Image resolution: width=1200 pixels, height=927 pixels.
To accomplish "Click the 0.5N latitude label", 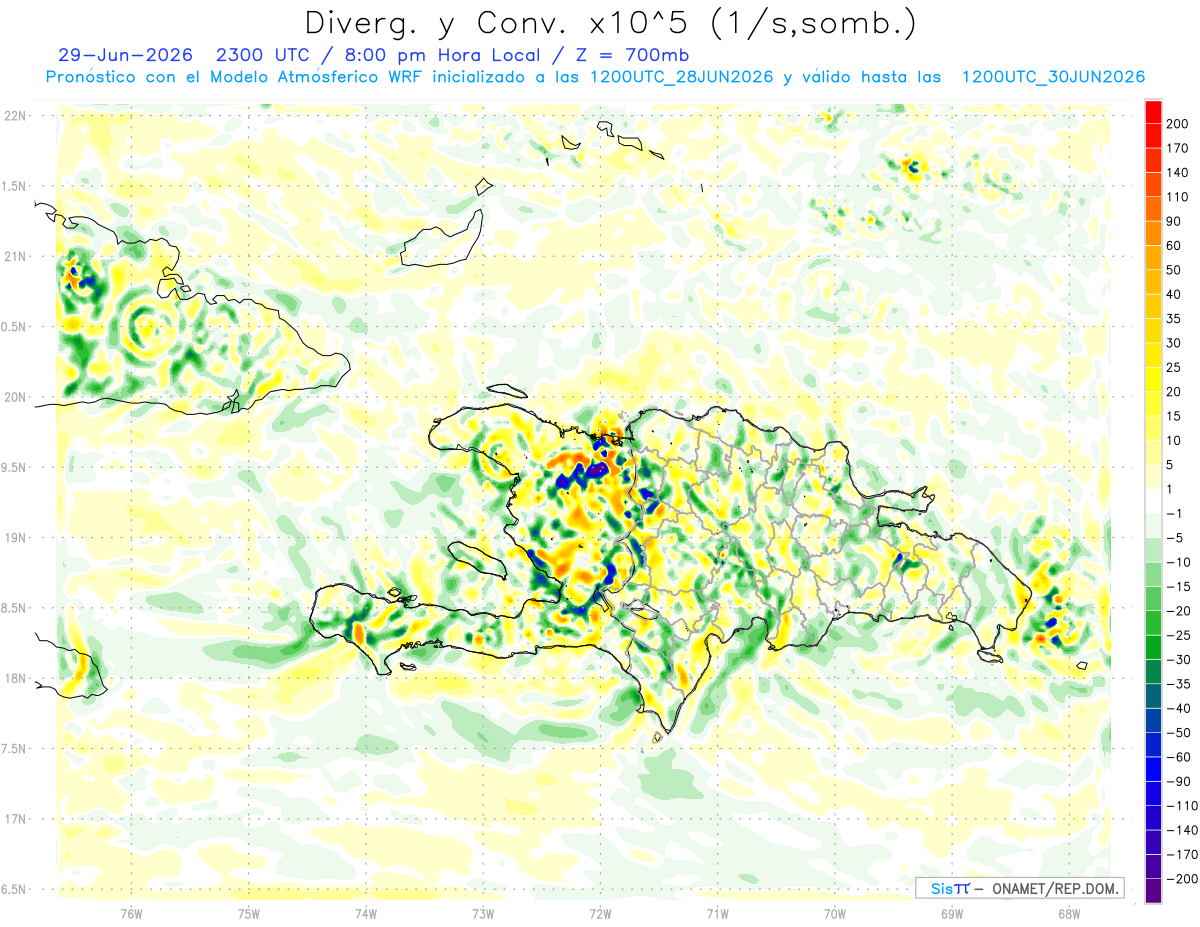I will point(15,327).
